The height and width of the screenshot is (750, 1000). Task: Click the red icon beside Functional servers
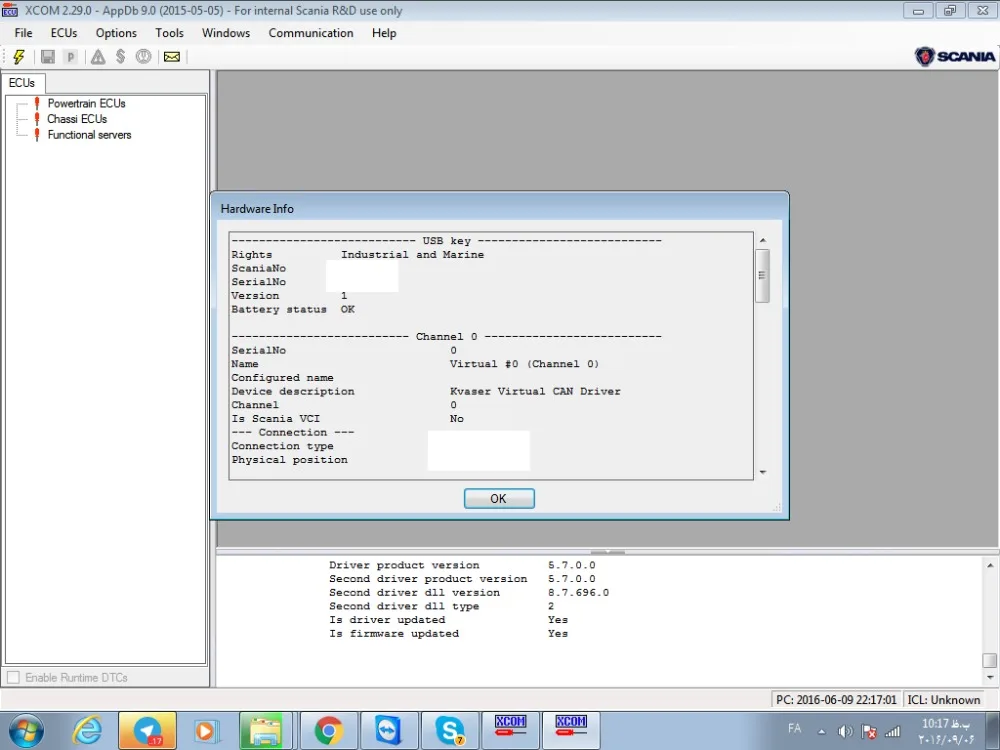point(37,135)
